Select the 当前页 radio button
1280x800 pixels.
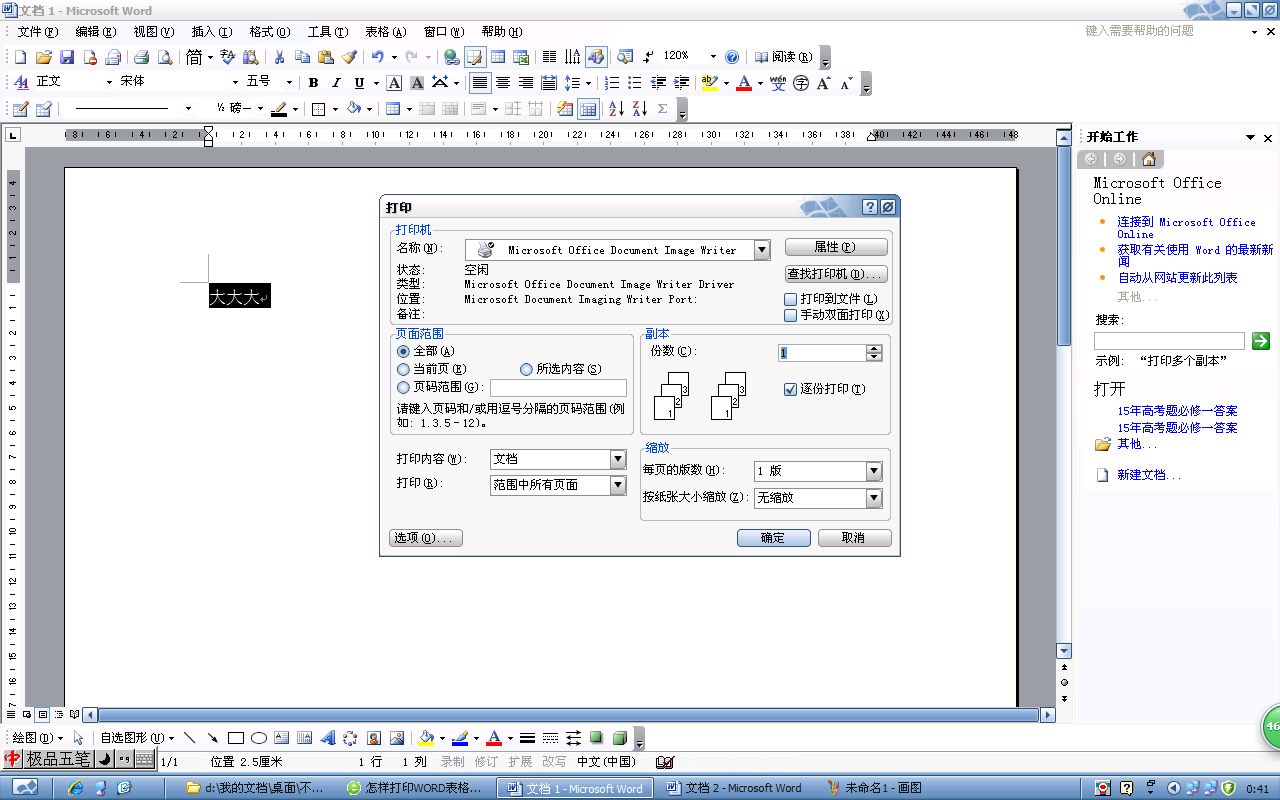point(404,369)
